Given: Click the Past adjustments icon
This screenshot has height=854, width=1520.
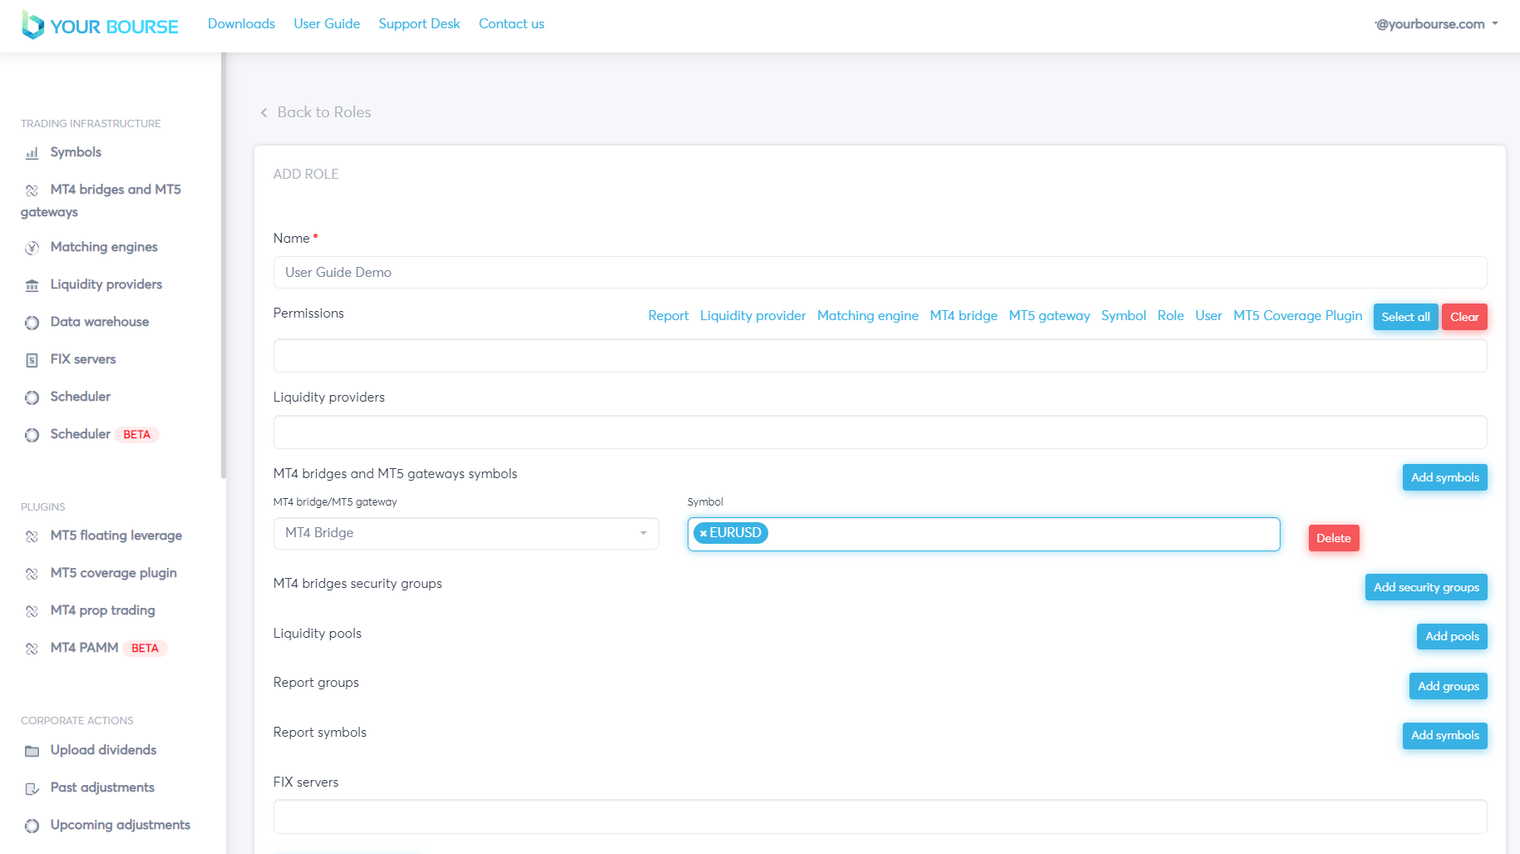Looking at the screenshot, I should [x=32, y=789].
